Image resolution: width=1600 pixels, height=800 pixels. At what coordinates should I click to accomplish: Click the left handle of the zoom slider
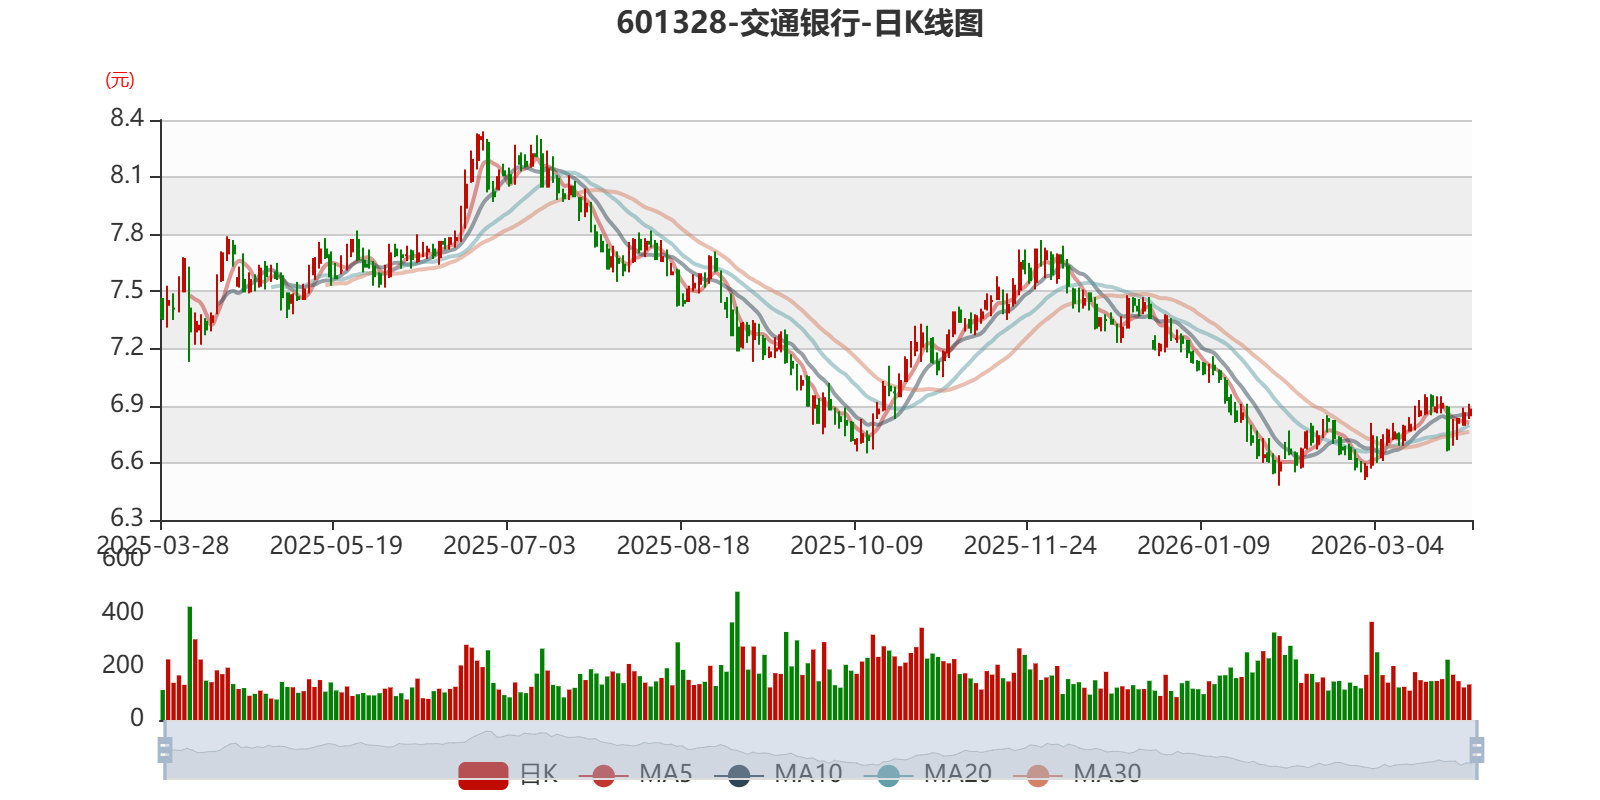click(165, 749)
